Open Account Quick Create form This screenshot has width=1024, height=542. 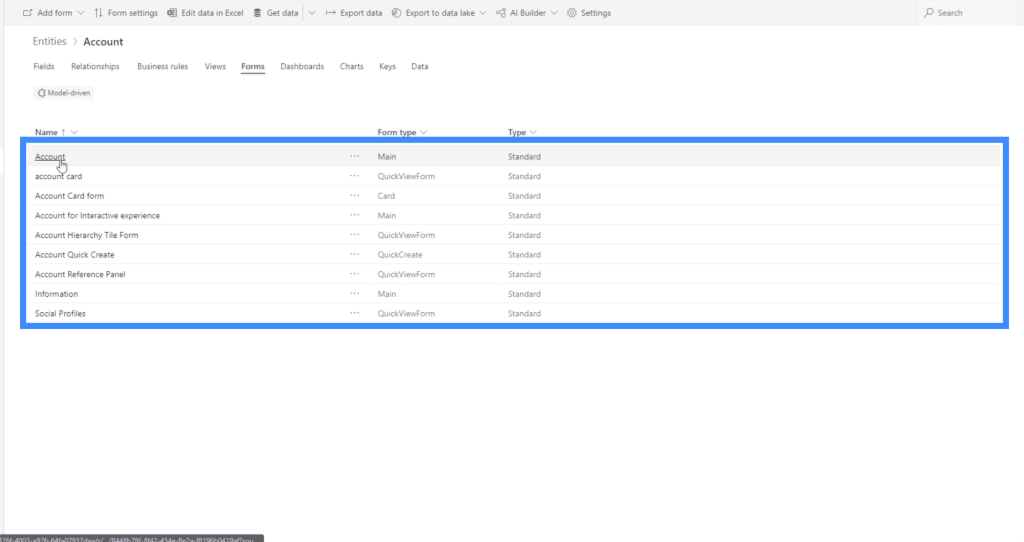(x=74, y=255)
